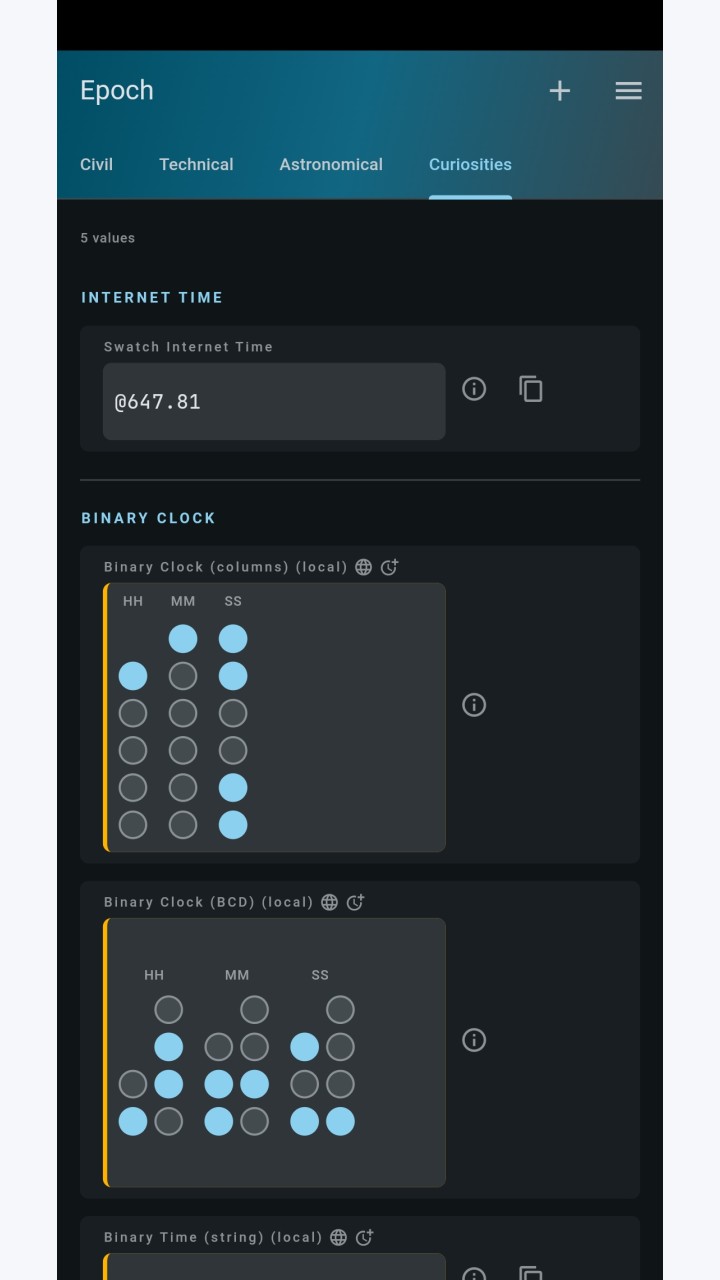Click globe icon beside Binary Clock (columns)
The width and height of the screenshot is (720, 1280).
tap(364, 567)
